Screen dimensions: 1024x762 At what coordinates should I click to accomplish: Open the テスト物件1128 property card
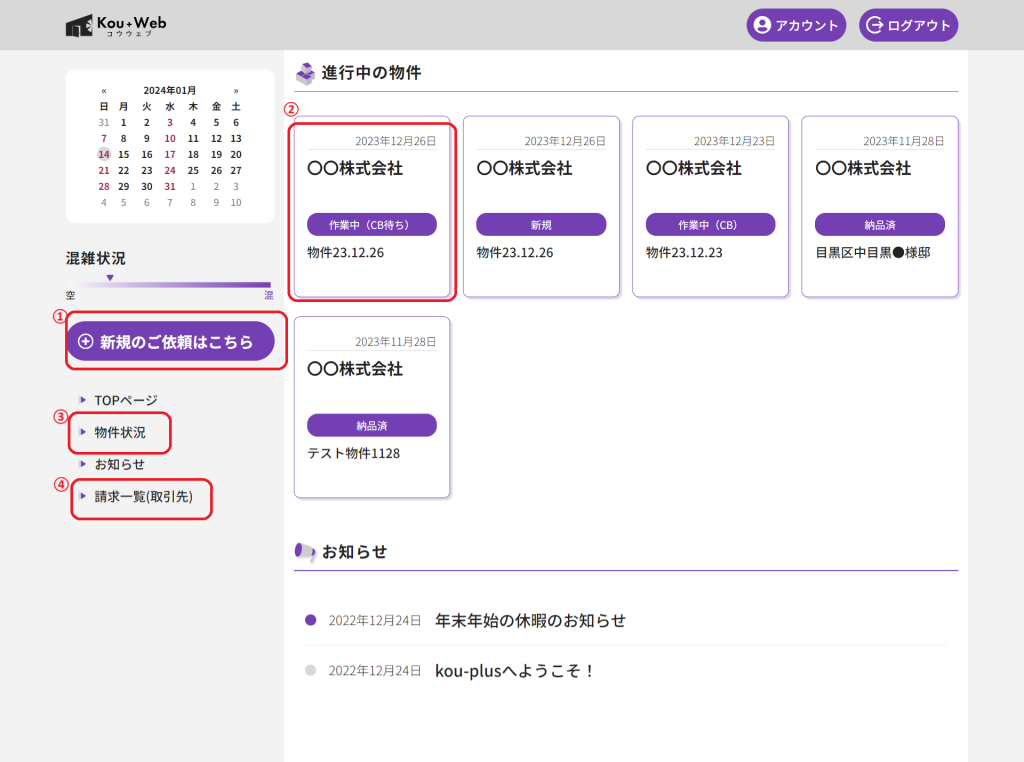371,406
